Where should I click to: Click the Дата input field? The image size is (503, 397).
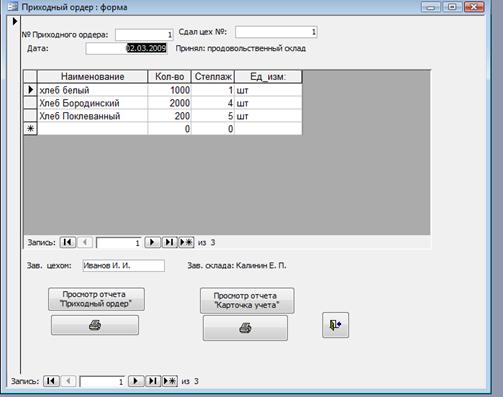click(x=126, y=48)
